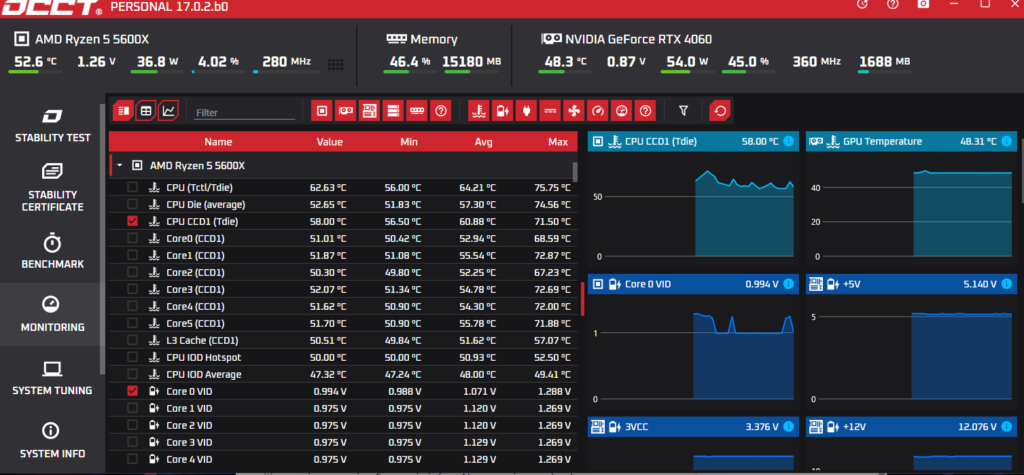Toggle CPU hardware sensor filter icon
The width and height of the screenshot is (1024, 475).
tap(321, 110)
